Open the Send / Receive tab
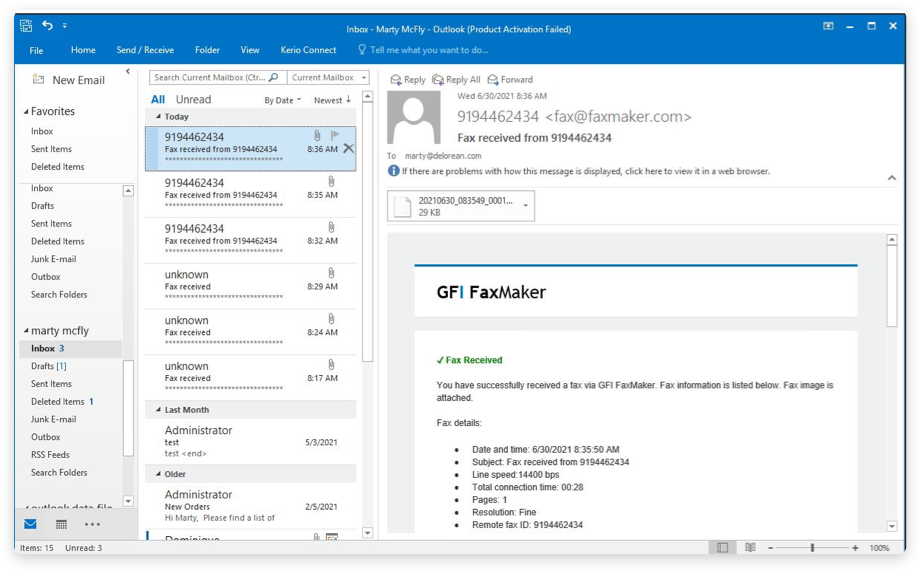The image size is (920, 572). coord(145,50)
